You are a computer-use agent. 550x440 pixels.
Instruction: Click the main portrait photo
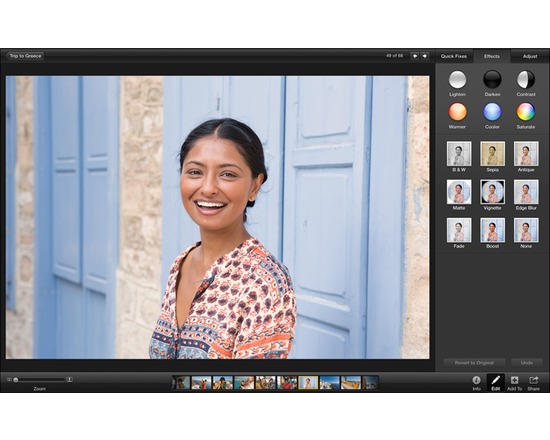pos(217,217)
